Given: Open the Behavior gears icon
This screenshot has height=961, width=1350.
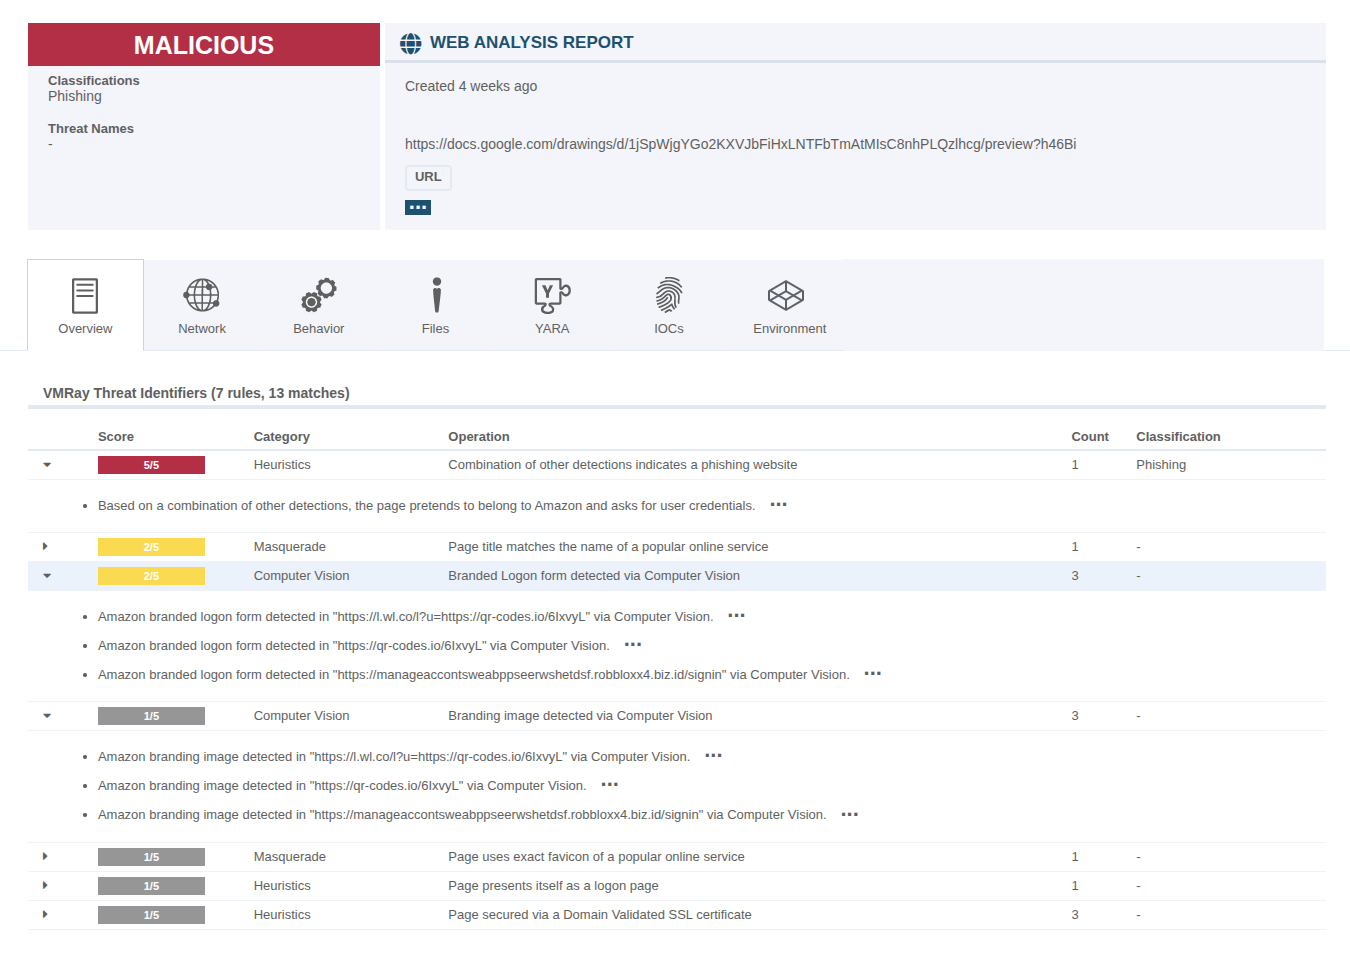Looking at the screenshot, I should click(319, 296).
